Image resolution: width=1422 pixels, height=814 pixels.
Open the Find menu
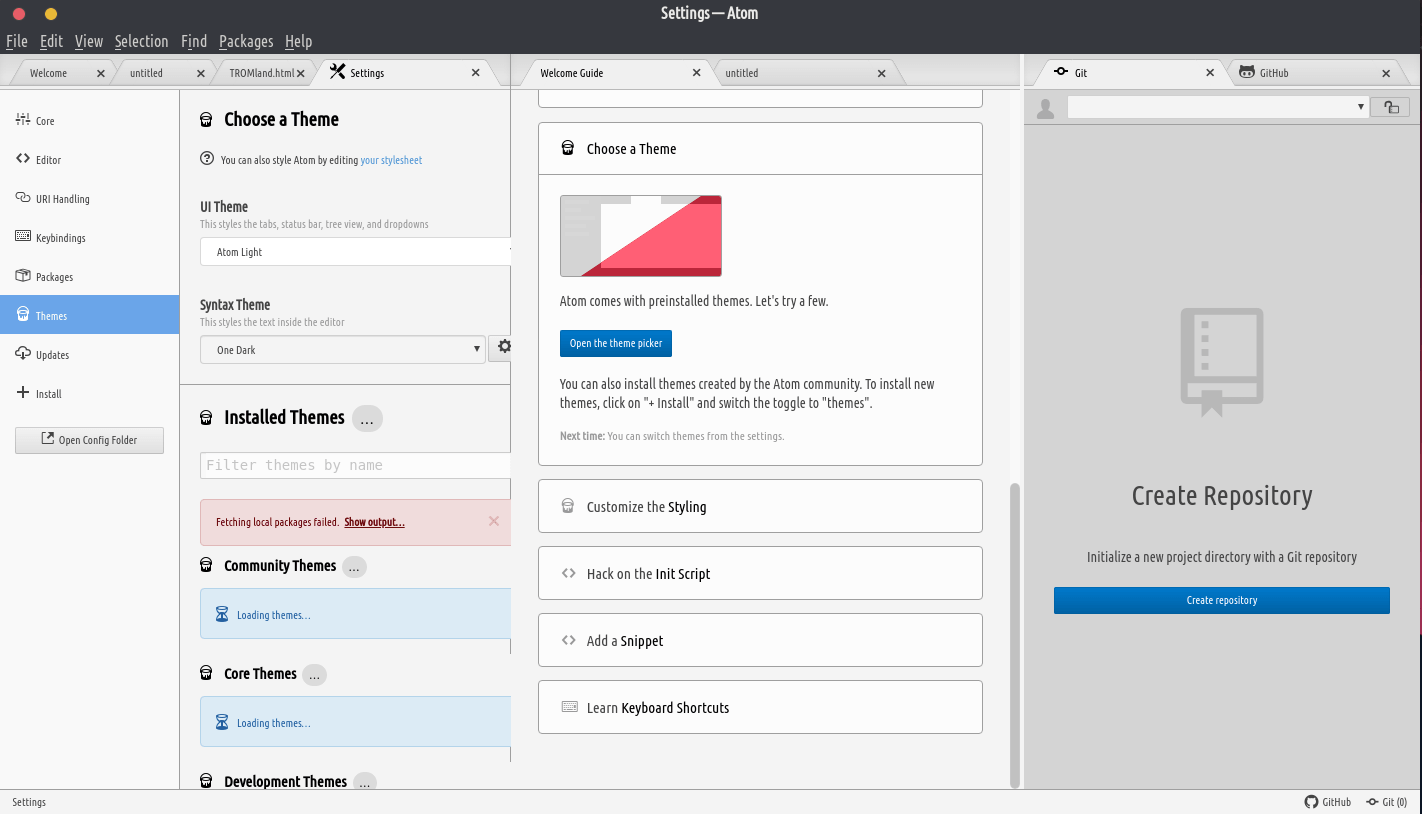(x=194, y=41)
